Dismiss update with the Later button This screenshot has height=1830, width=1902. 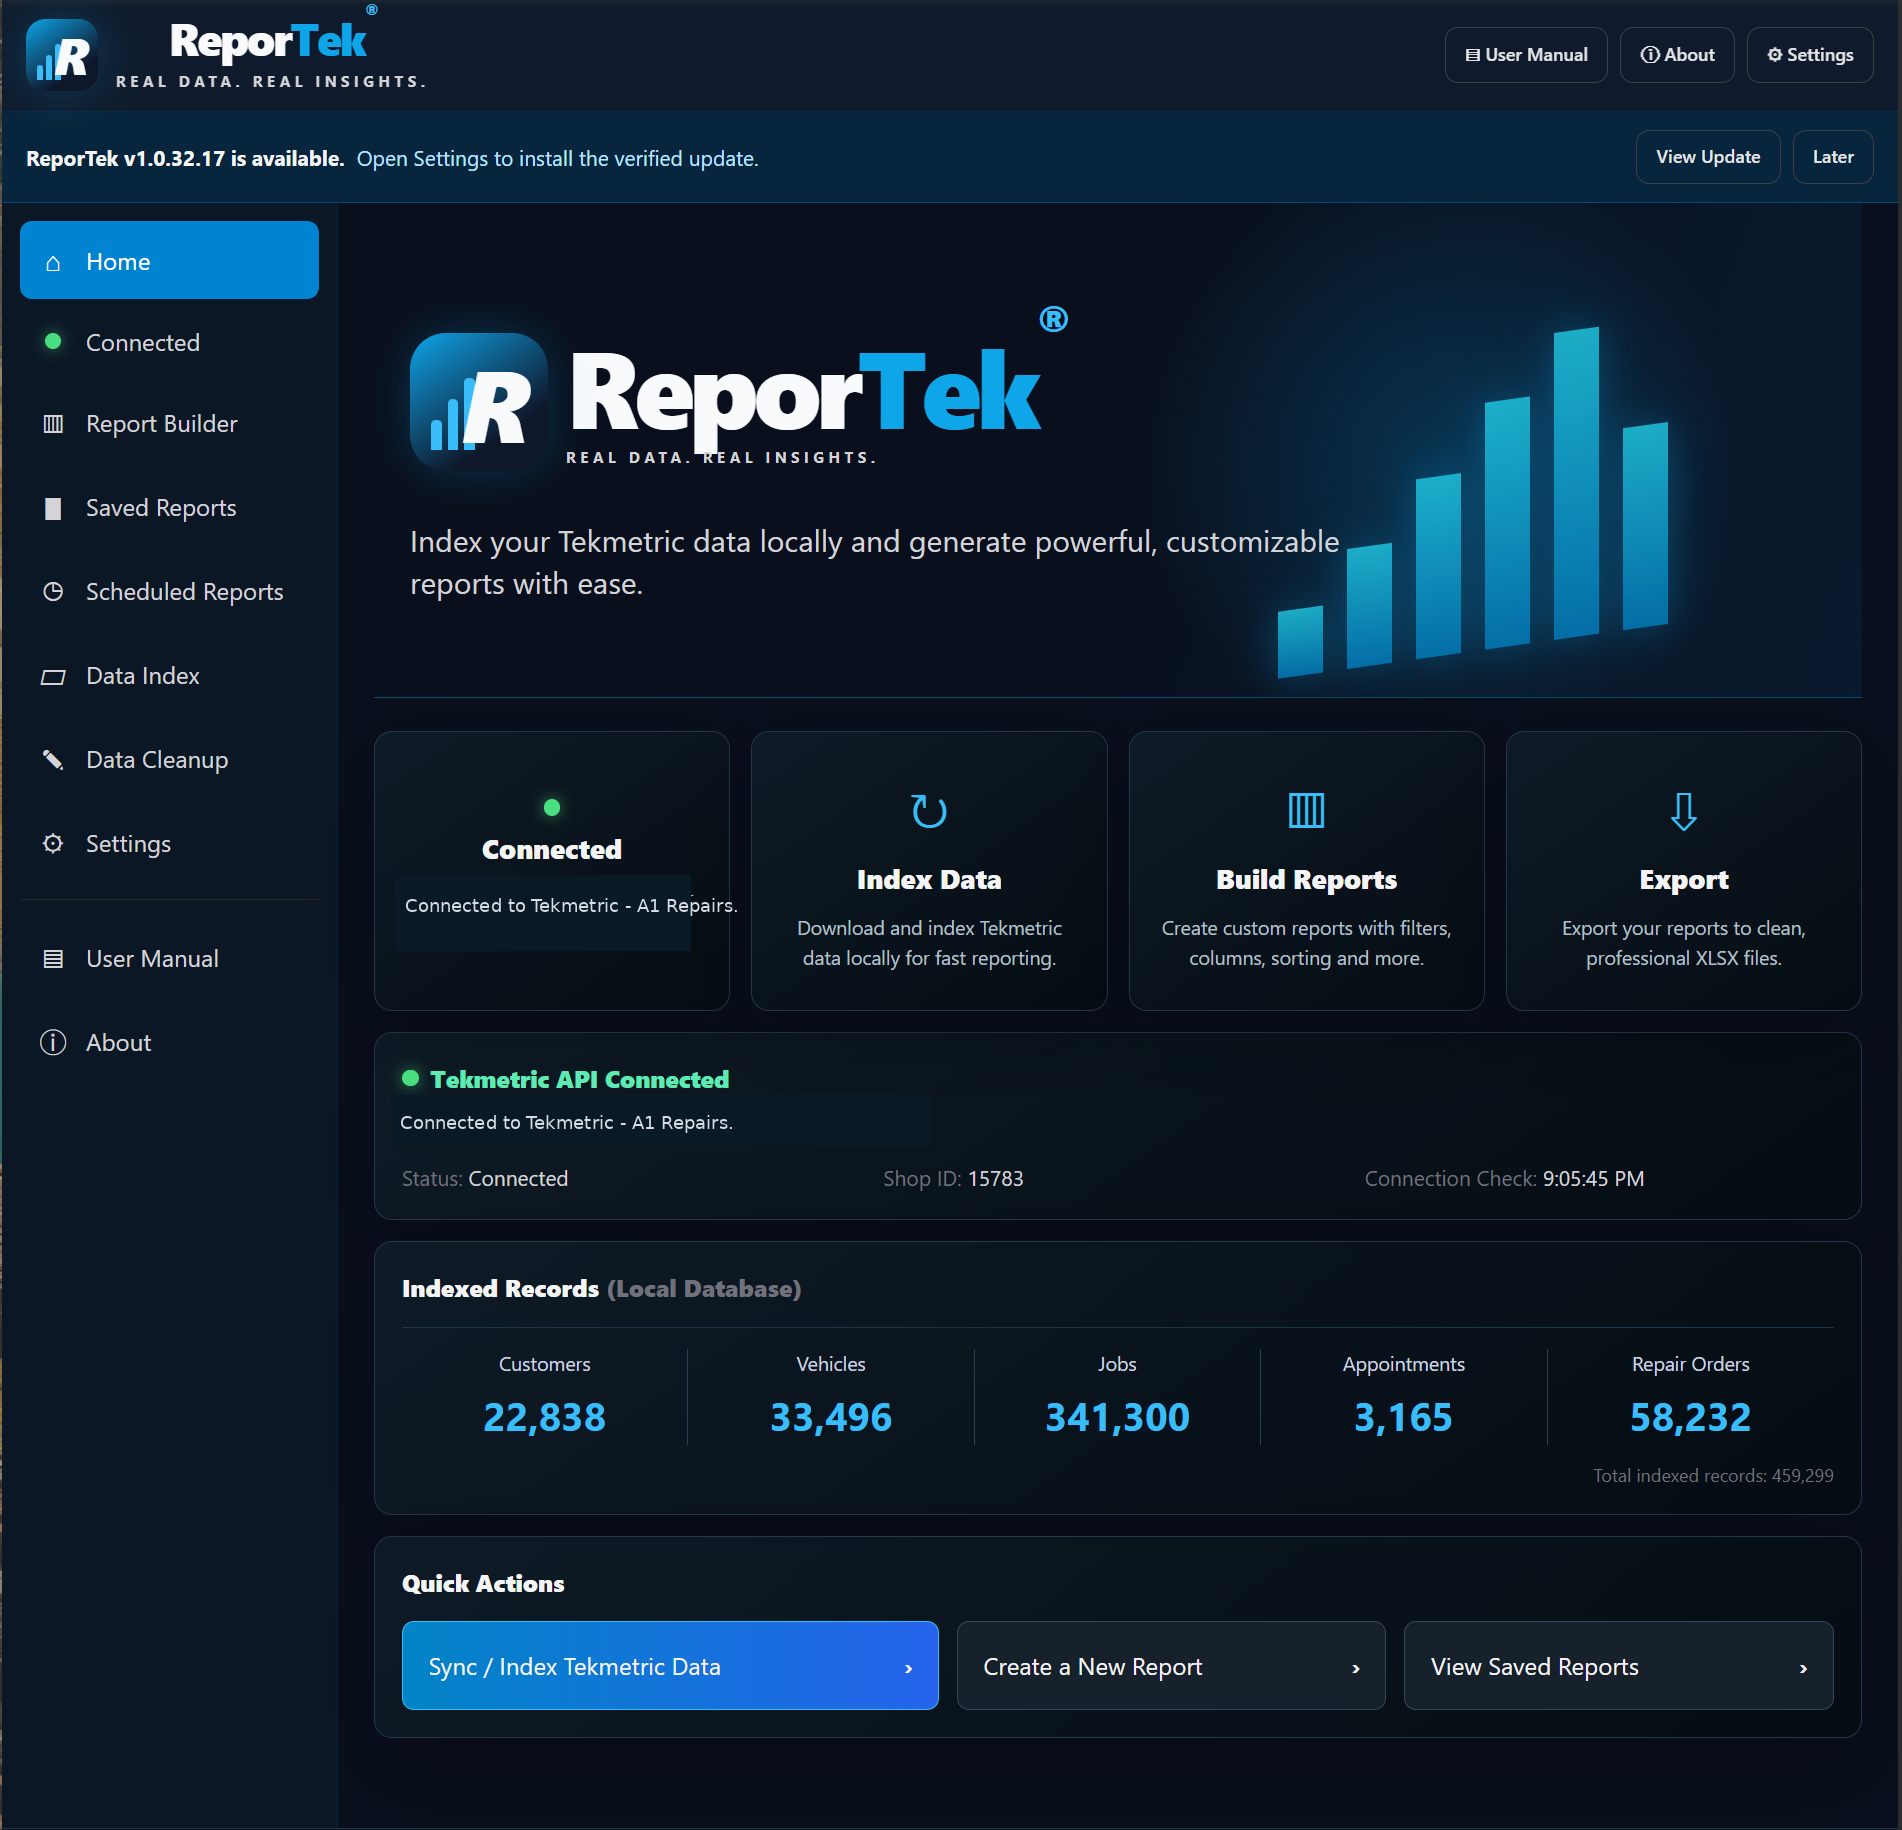point(1833,157)
